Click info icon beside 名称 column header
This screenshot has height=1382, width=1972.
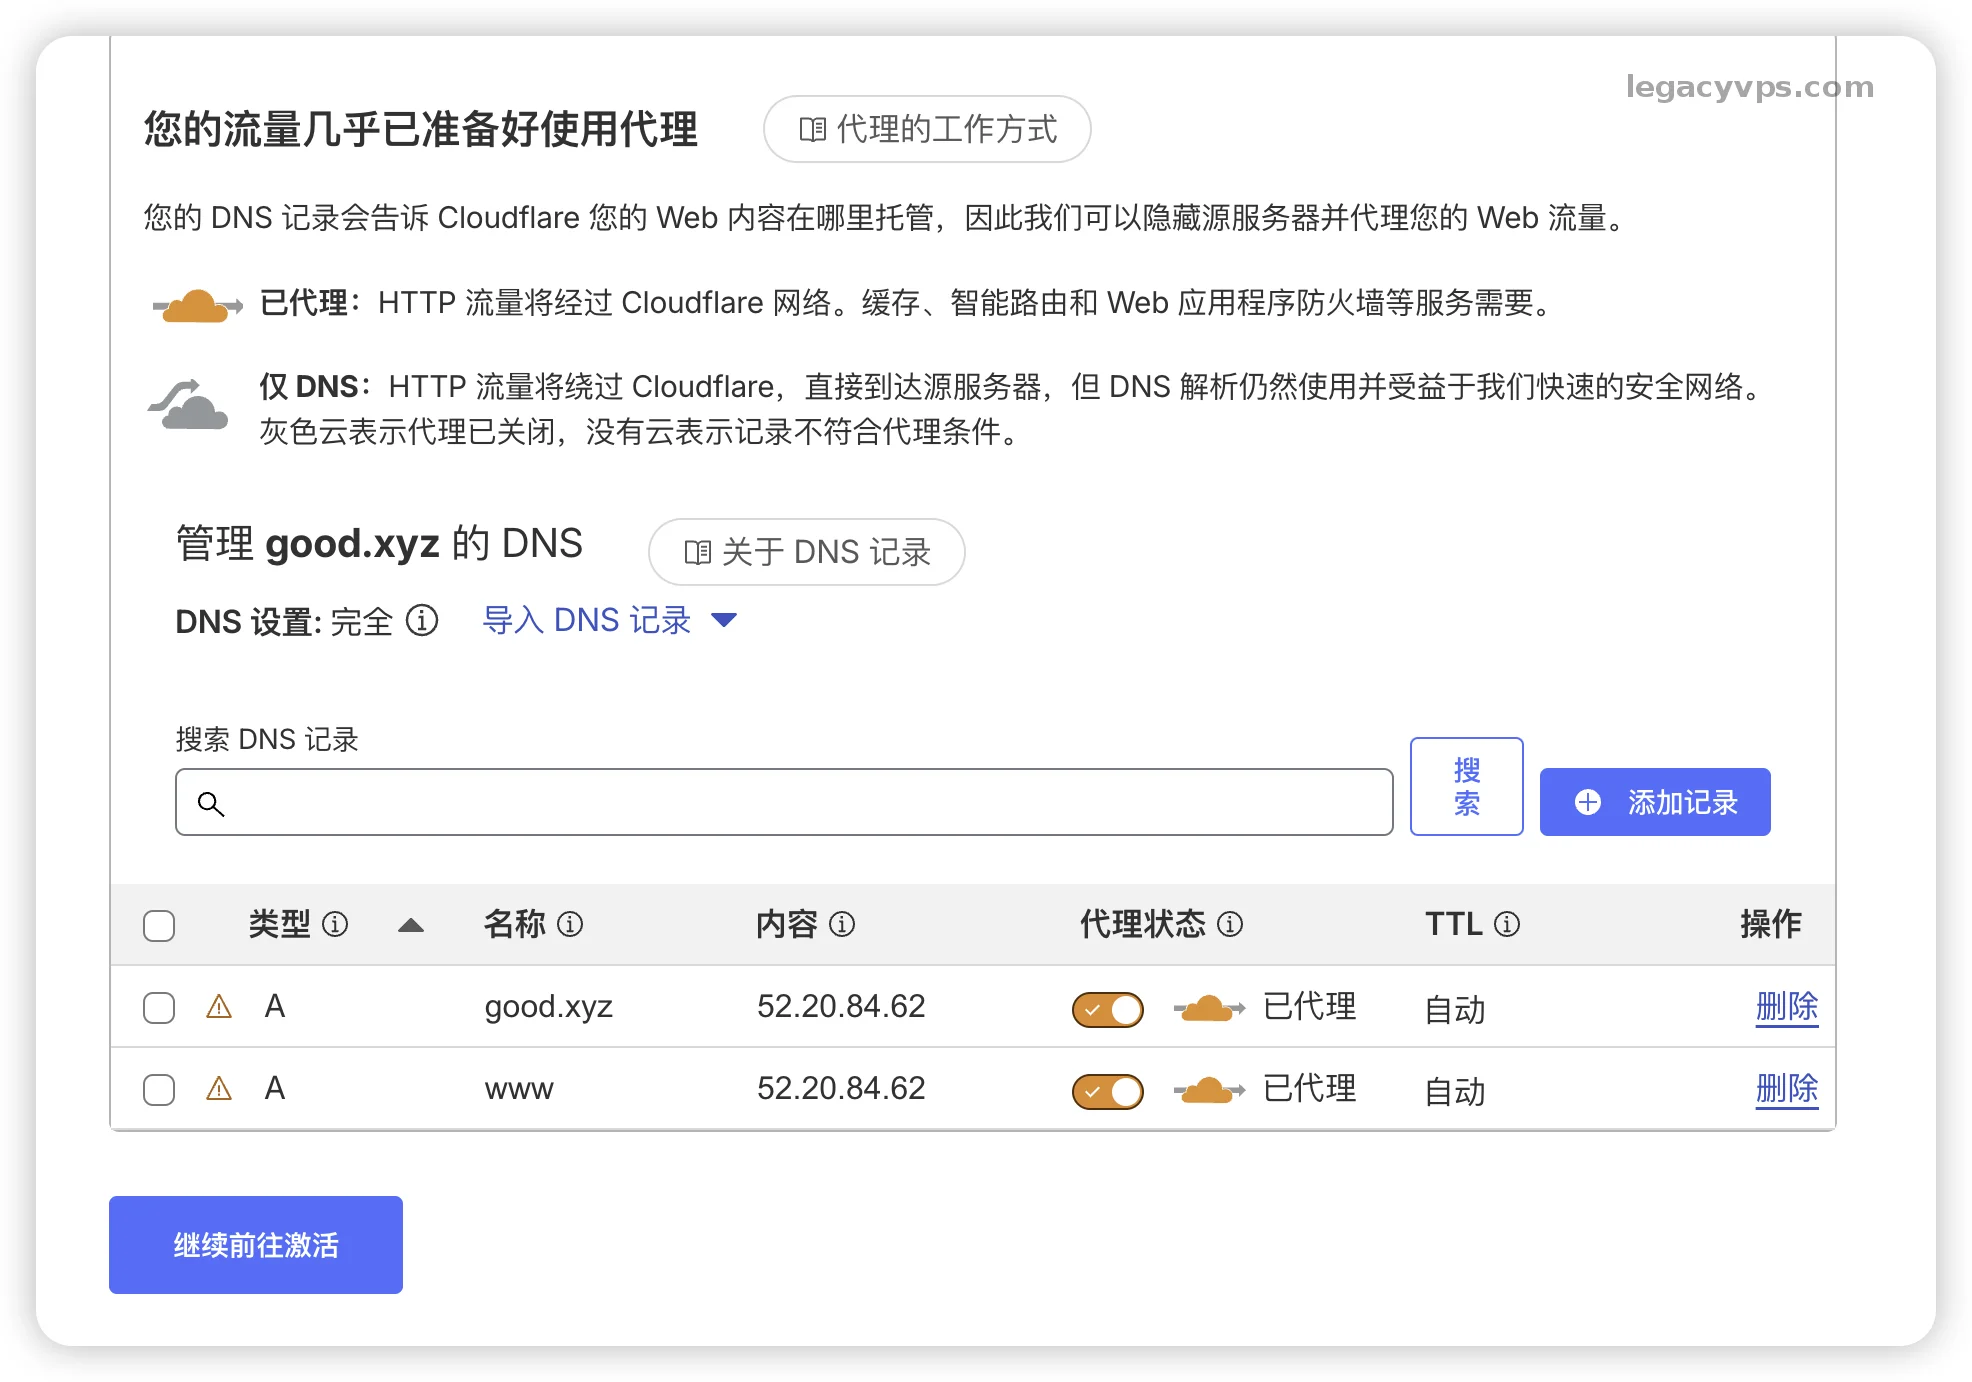[x=570, y=924]
